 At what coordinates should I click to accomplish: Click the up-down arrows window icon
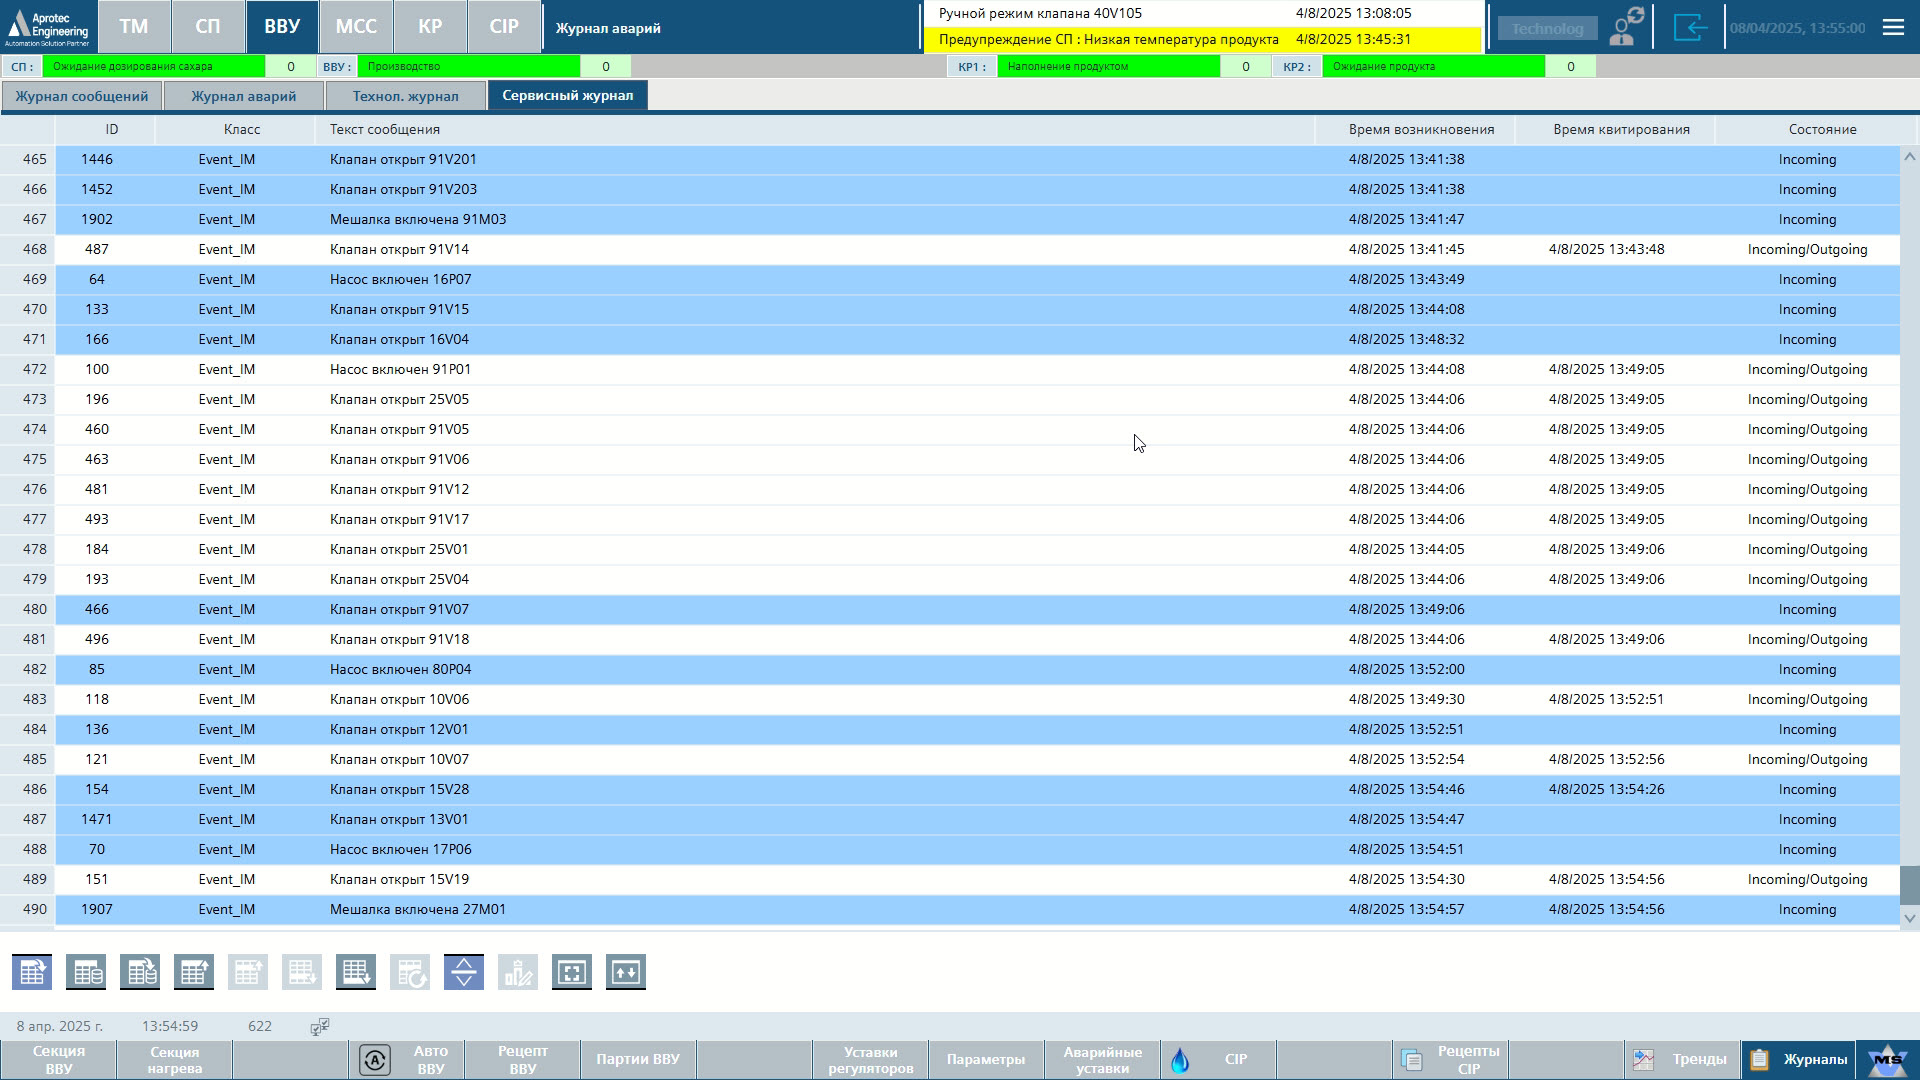[x=626, y=972]
